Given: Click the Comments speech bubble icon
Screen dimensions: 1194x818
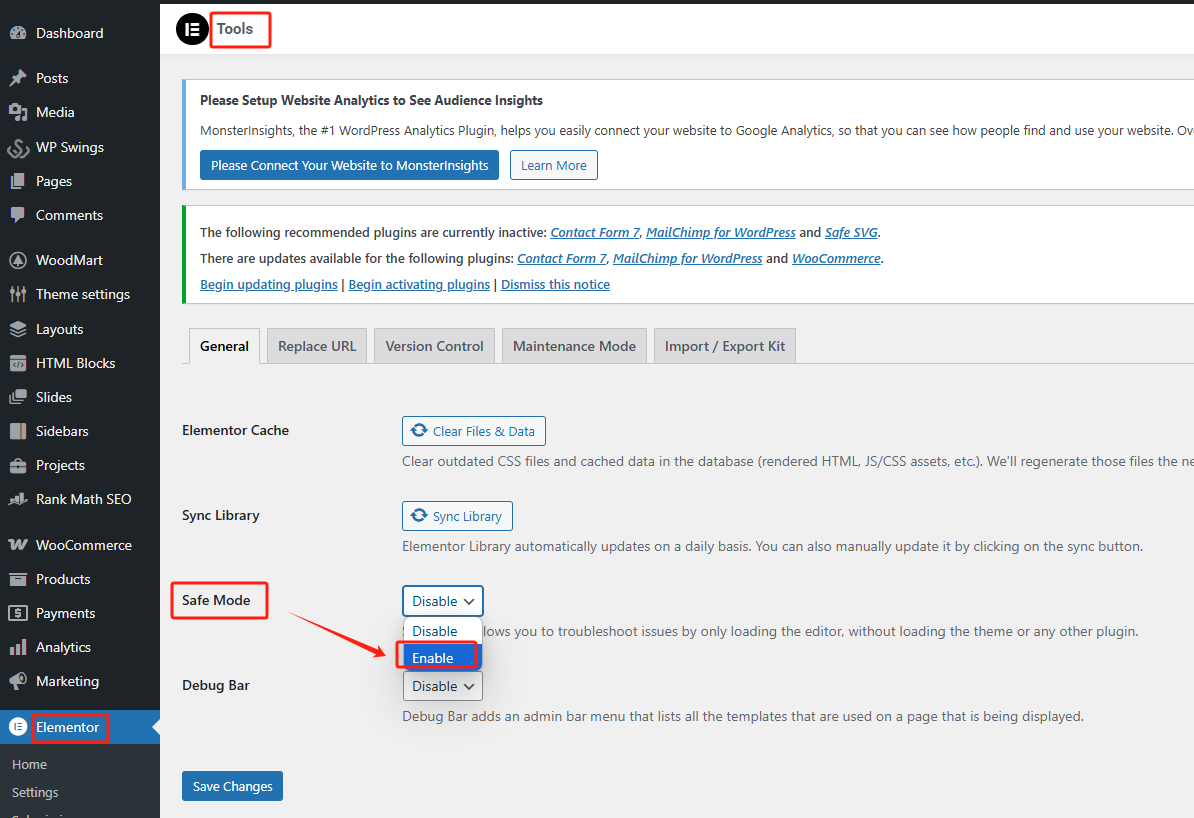Looking at the screenshot, I should click(x=17, y=215).
